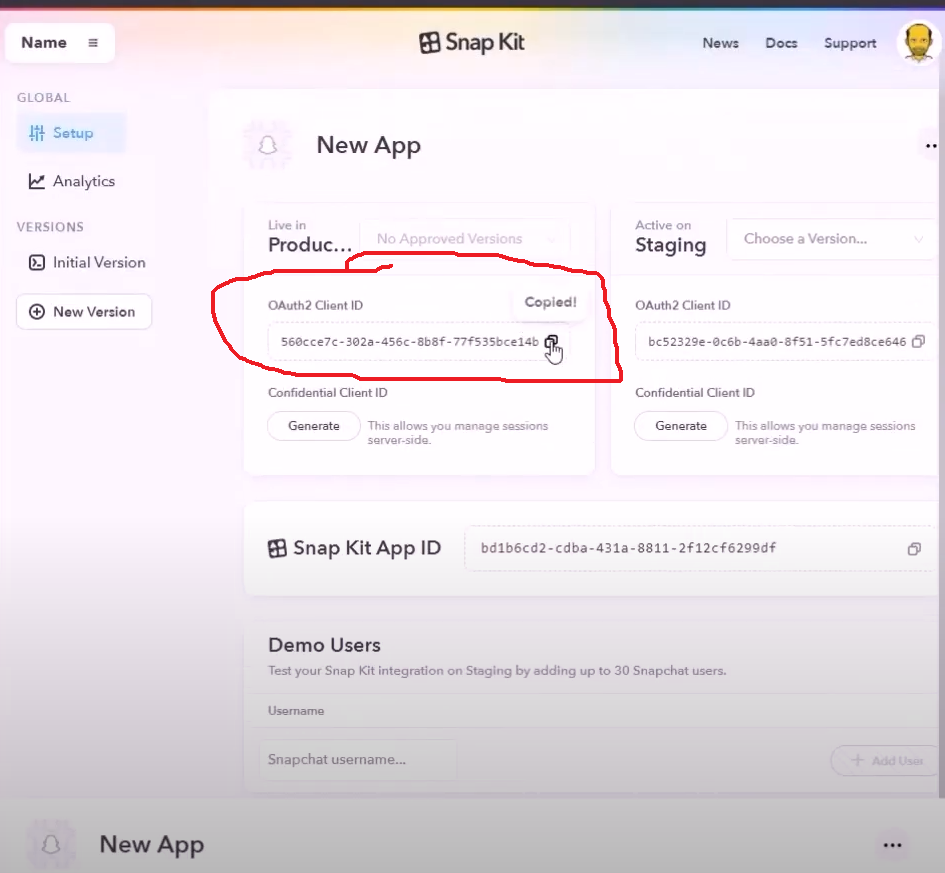Open the Docs link
This screenshot has height=873, width=945.
tap(781, 43)
